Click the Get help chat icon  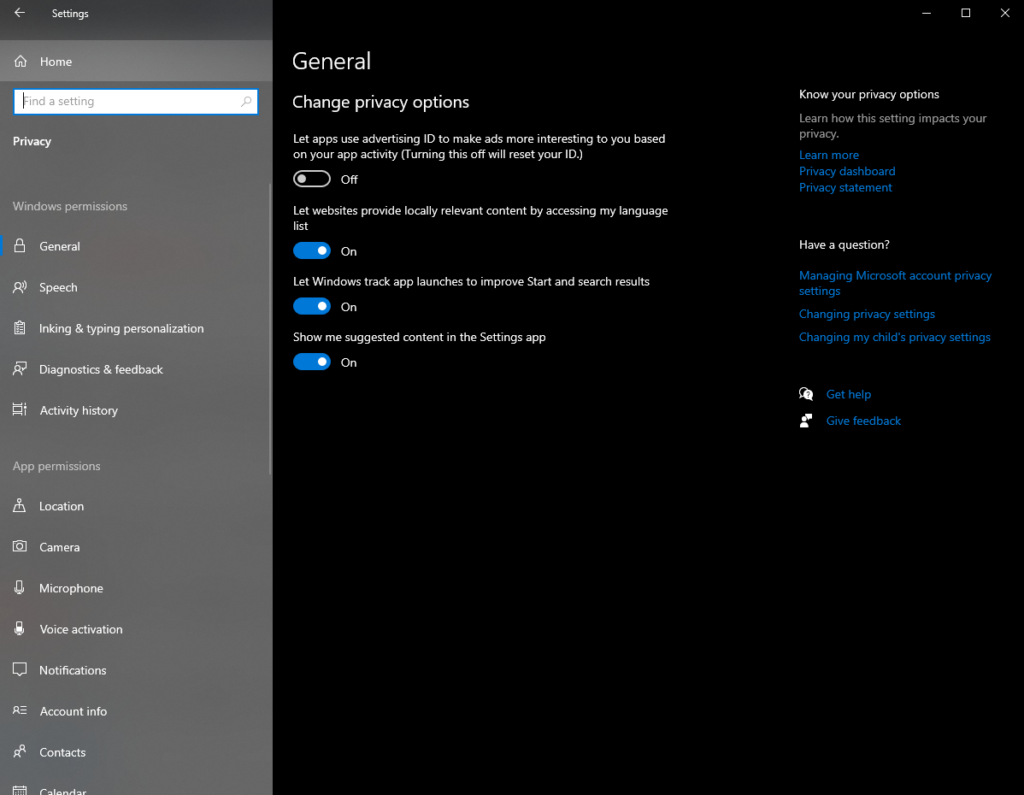tap(806, 394)
